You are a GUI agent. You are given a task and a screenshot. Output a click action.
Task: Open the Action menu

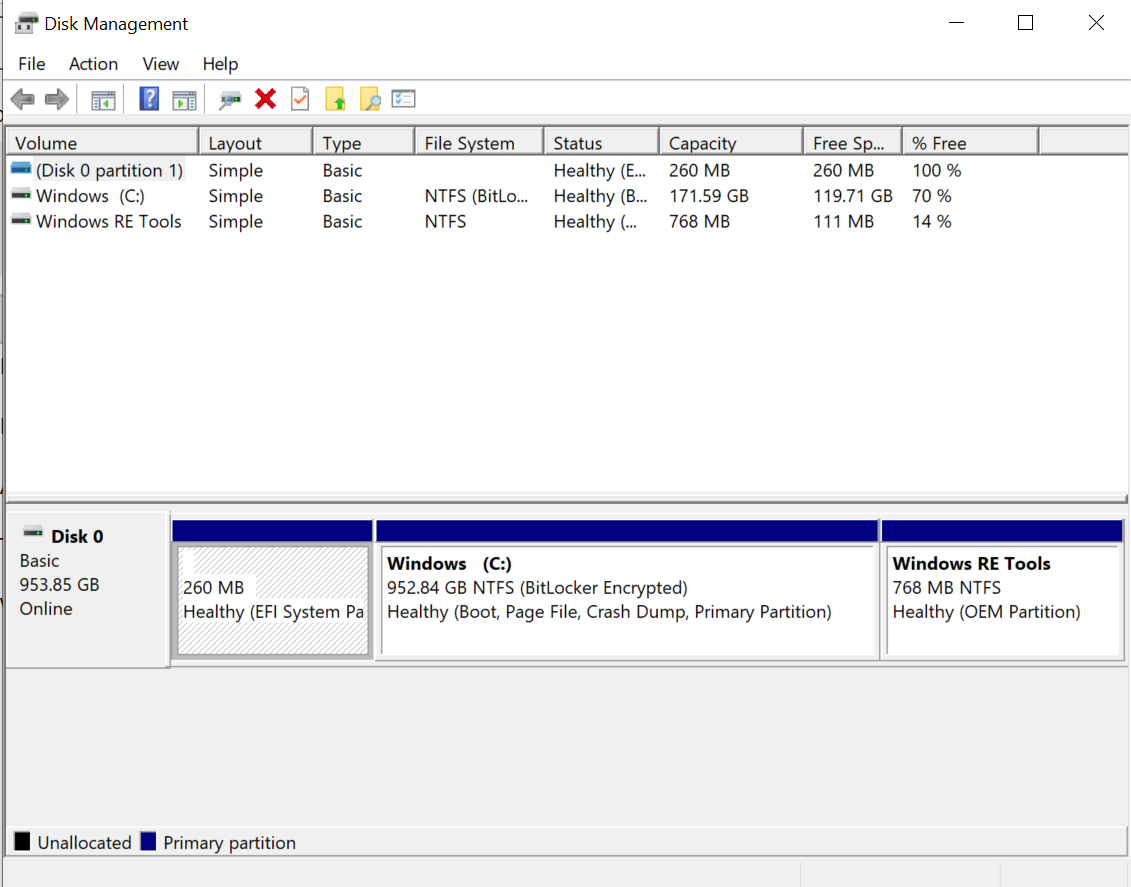pos(93,64)
